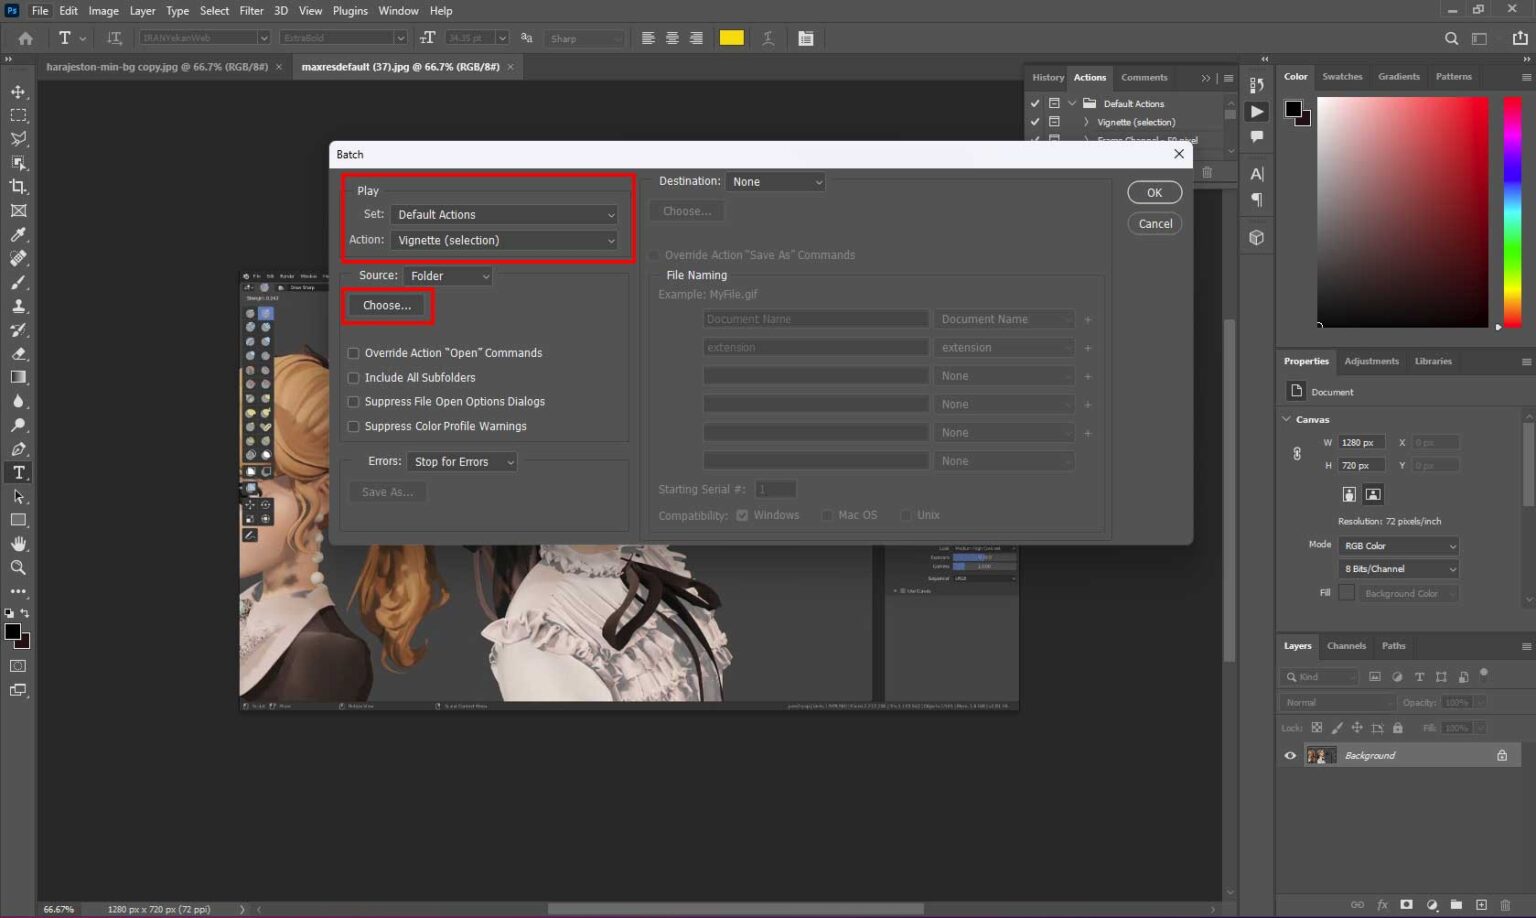Collapse the Canvas section in Properties

click(x=1287, y=420)
